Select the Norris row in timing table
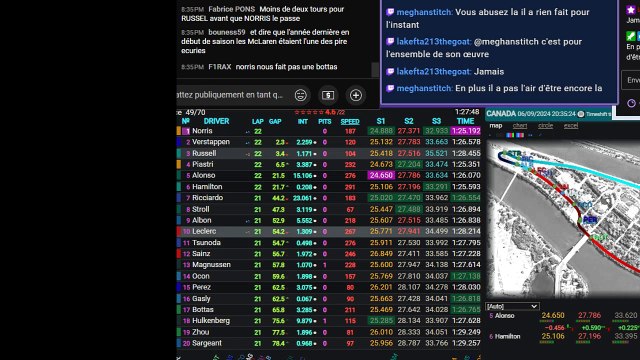 pos(329,131)
